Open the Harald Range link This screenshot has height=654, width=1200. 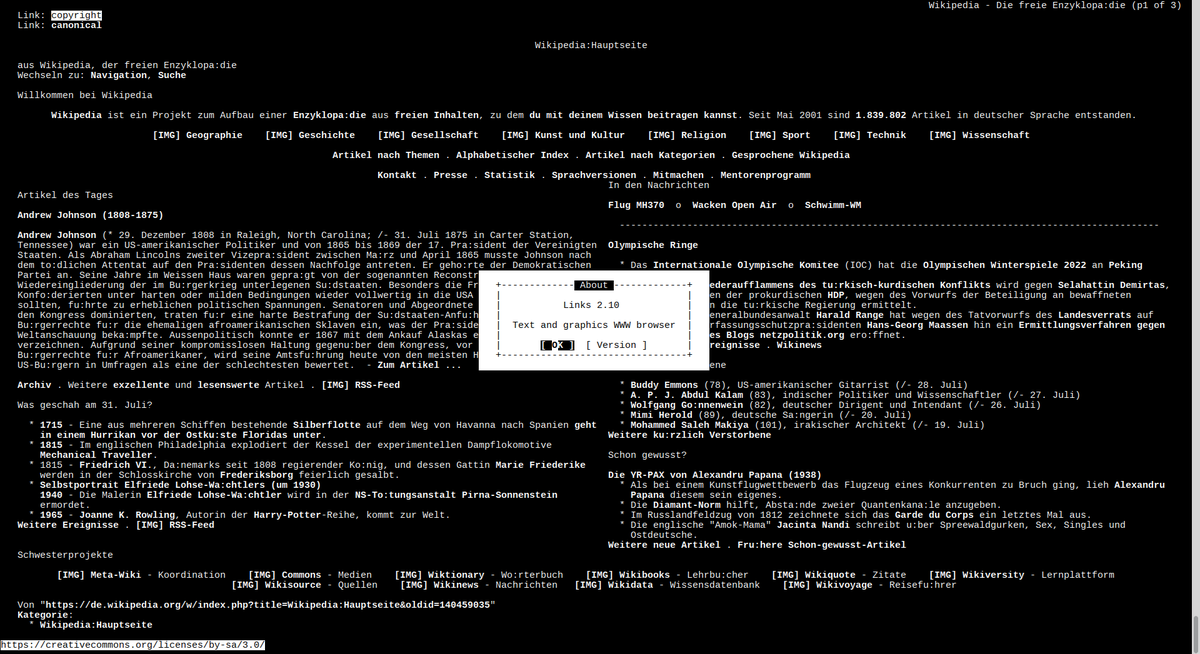[x=850, y=315]
